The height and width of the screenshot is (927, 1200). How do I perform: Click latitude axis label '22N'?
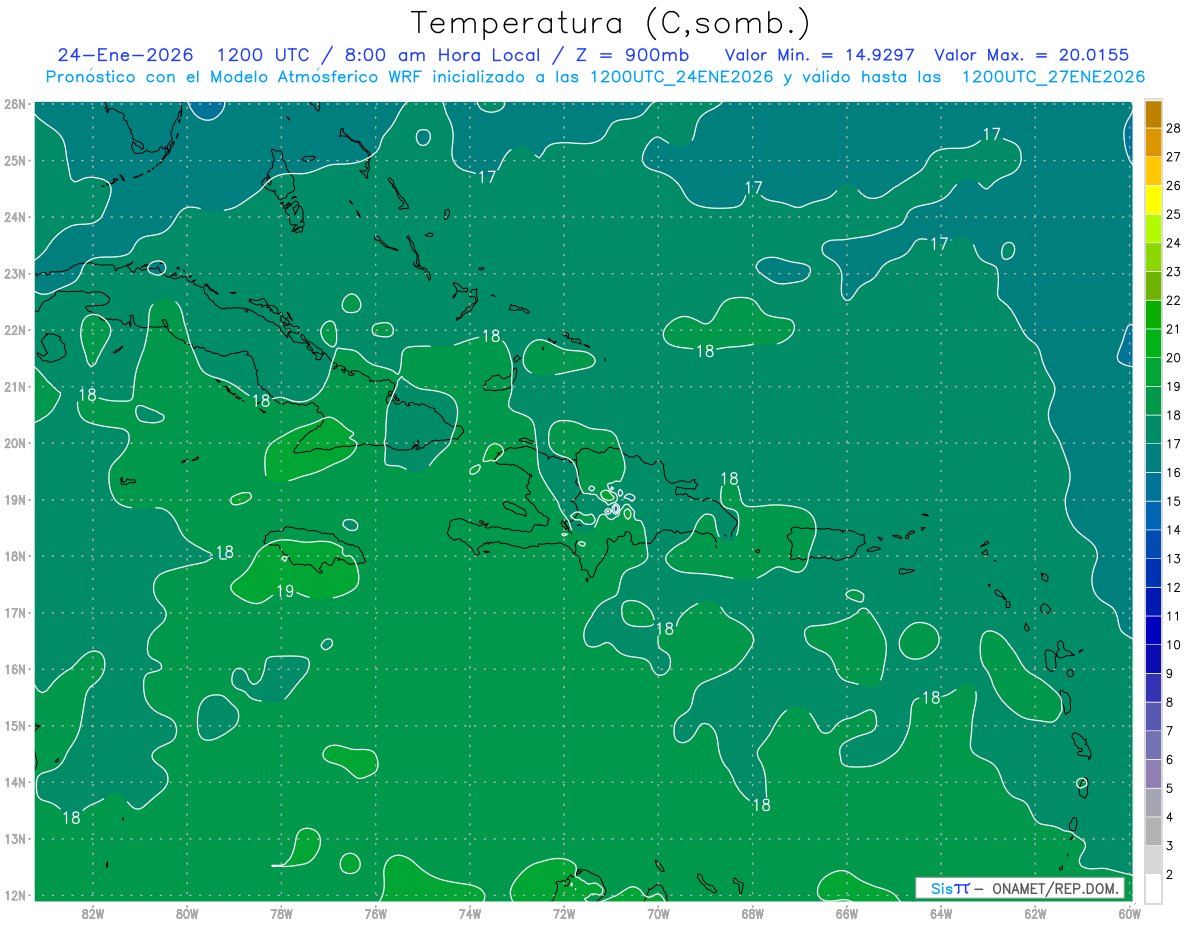(x=14, y=330)
